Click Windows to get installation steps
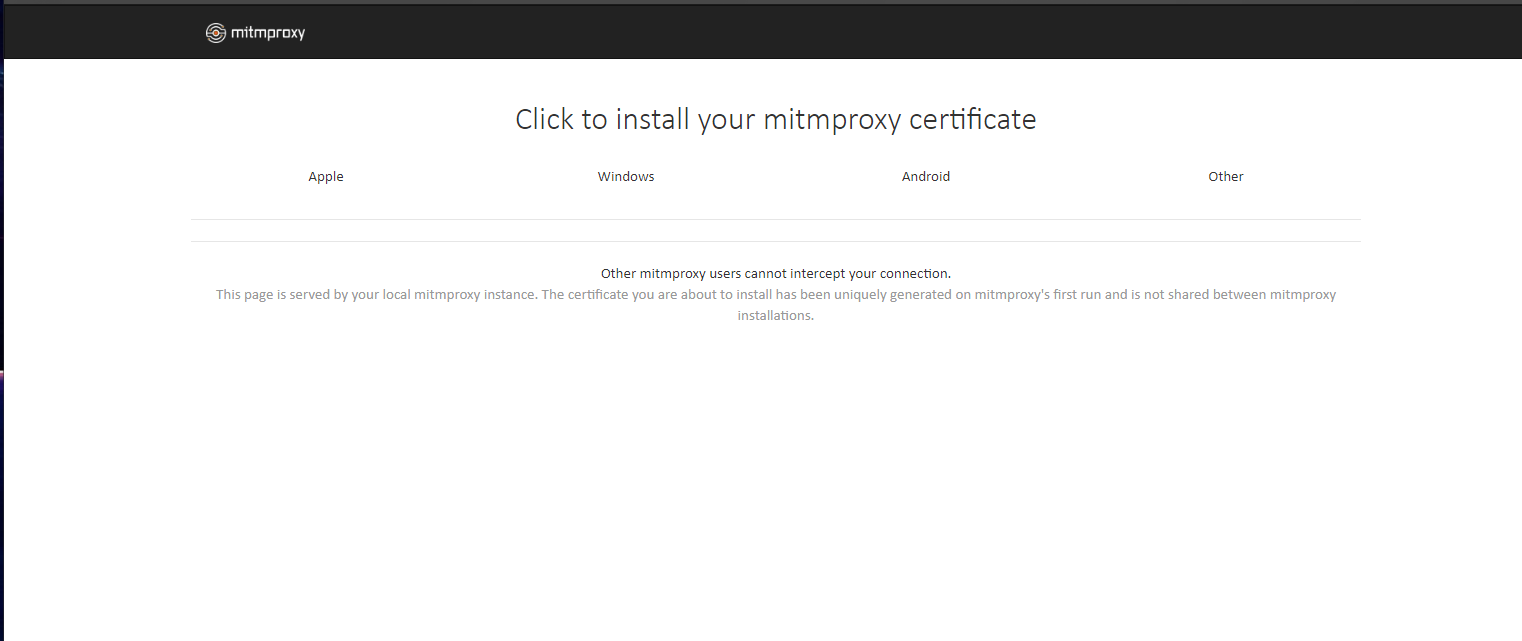This screenshot has height=641, width=1522. [626, 176]
